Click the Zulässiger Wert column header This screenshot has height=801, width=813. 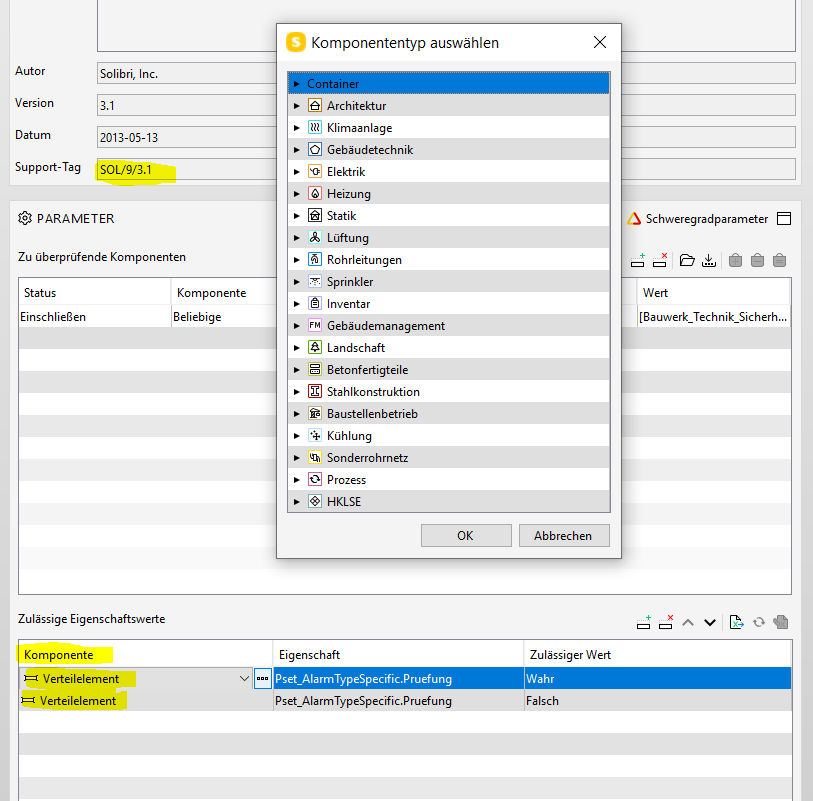coord(657,655)
